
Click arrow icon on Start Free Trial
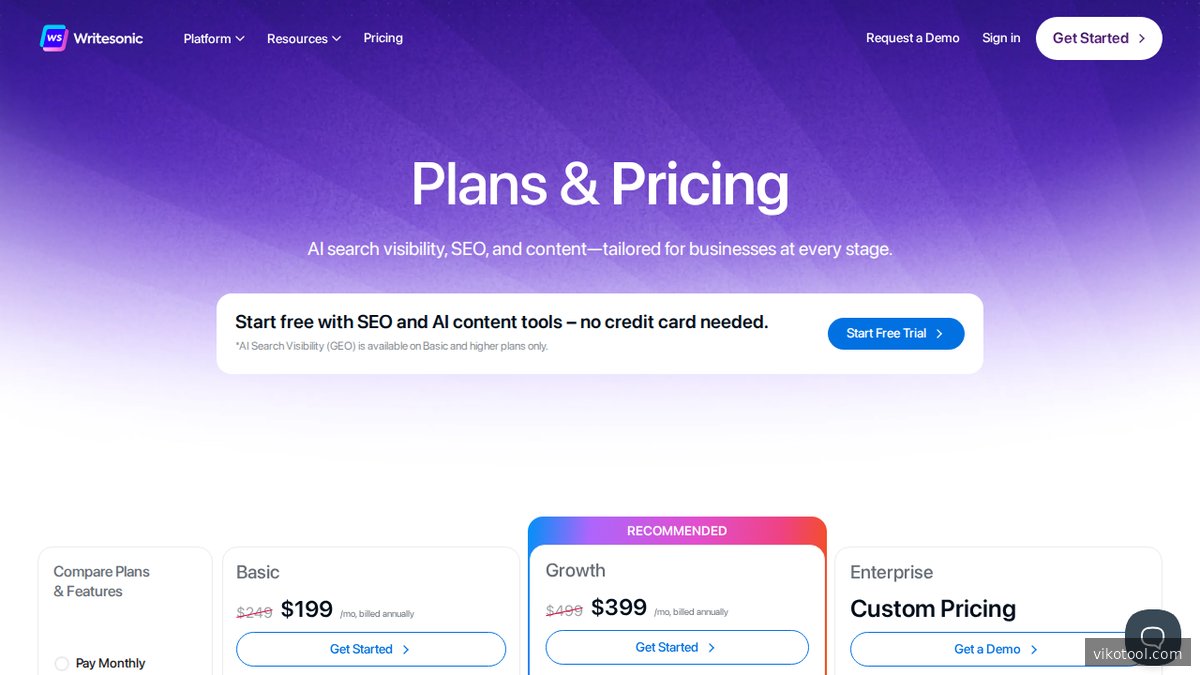(939, 334)
